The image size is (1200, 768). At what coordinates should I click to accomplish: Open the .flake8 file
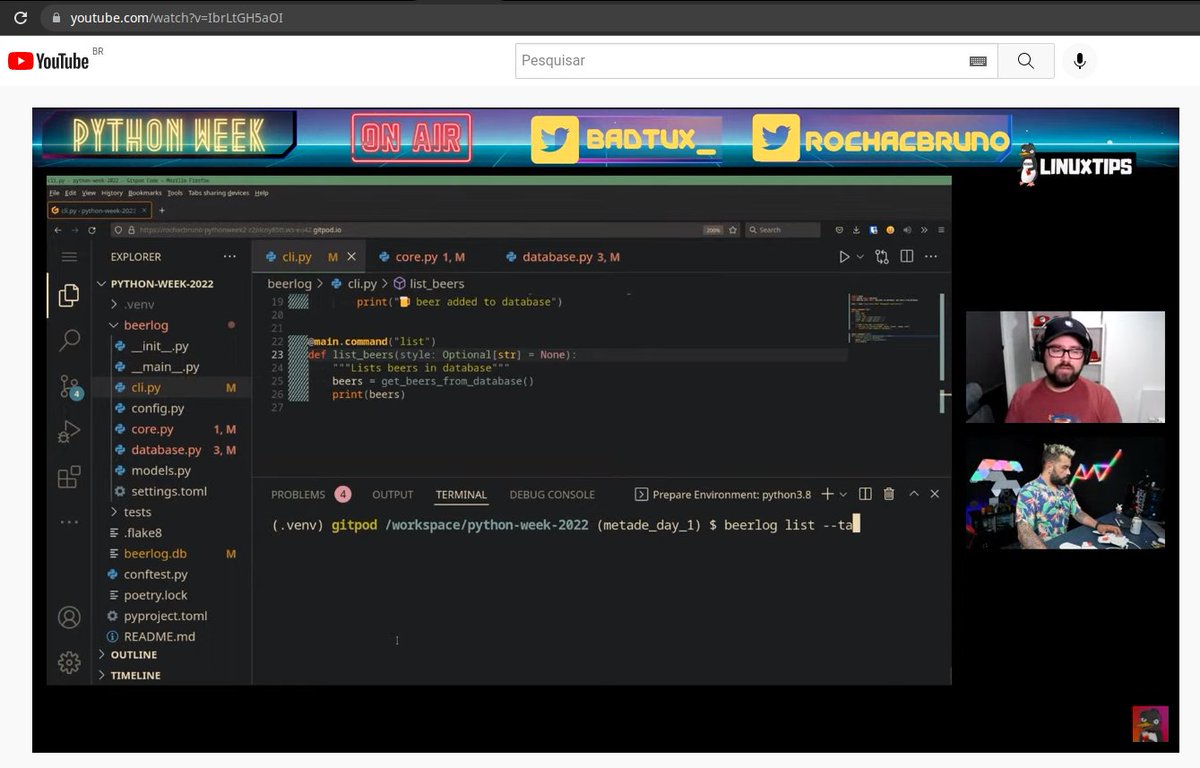click(x=143, y=533)
